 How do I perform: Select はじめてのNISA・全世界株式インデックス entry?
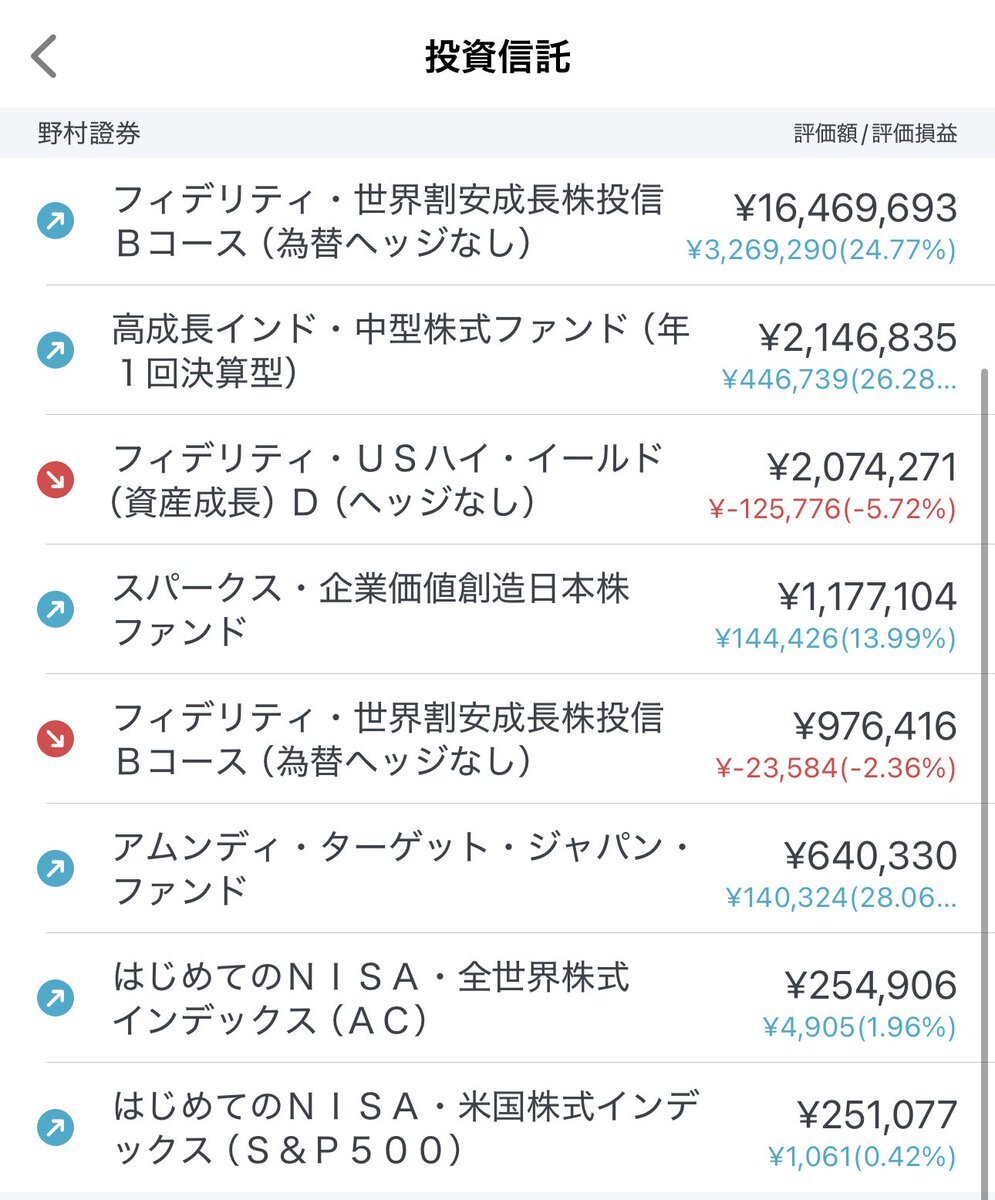pos(497,998)
